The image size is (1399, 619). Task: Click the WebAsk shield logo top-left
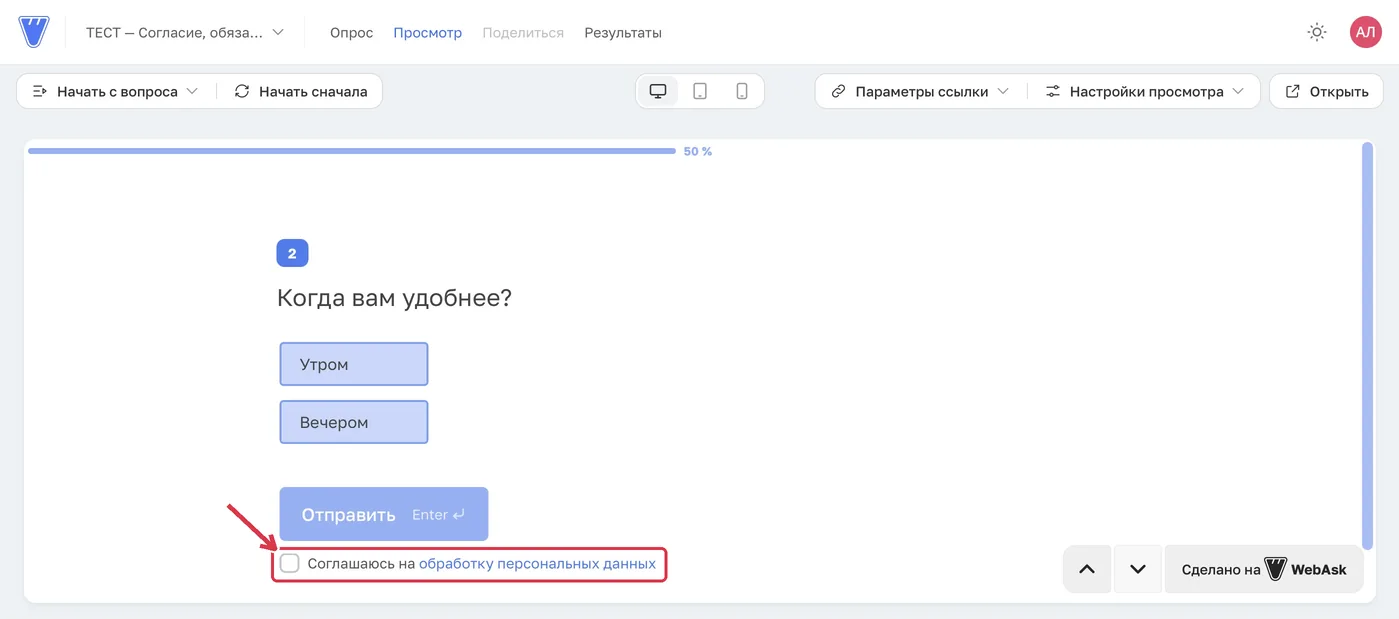(34, 32)
